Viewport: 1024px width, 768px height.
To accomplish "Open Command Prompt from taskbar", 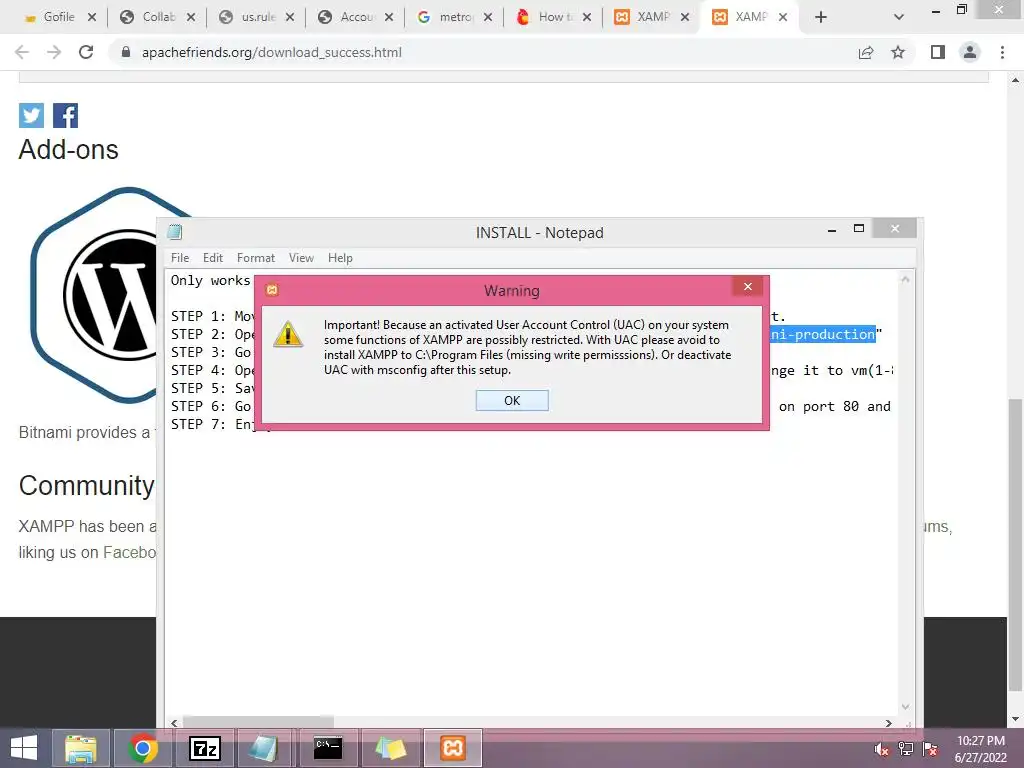I will 328,748.
